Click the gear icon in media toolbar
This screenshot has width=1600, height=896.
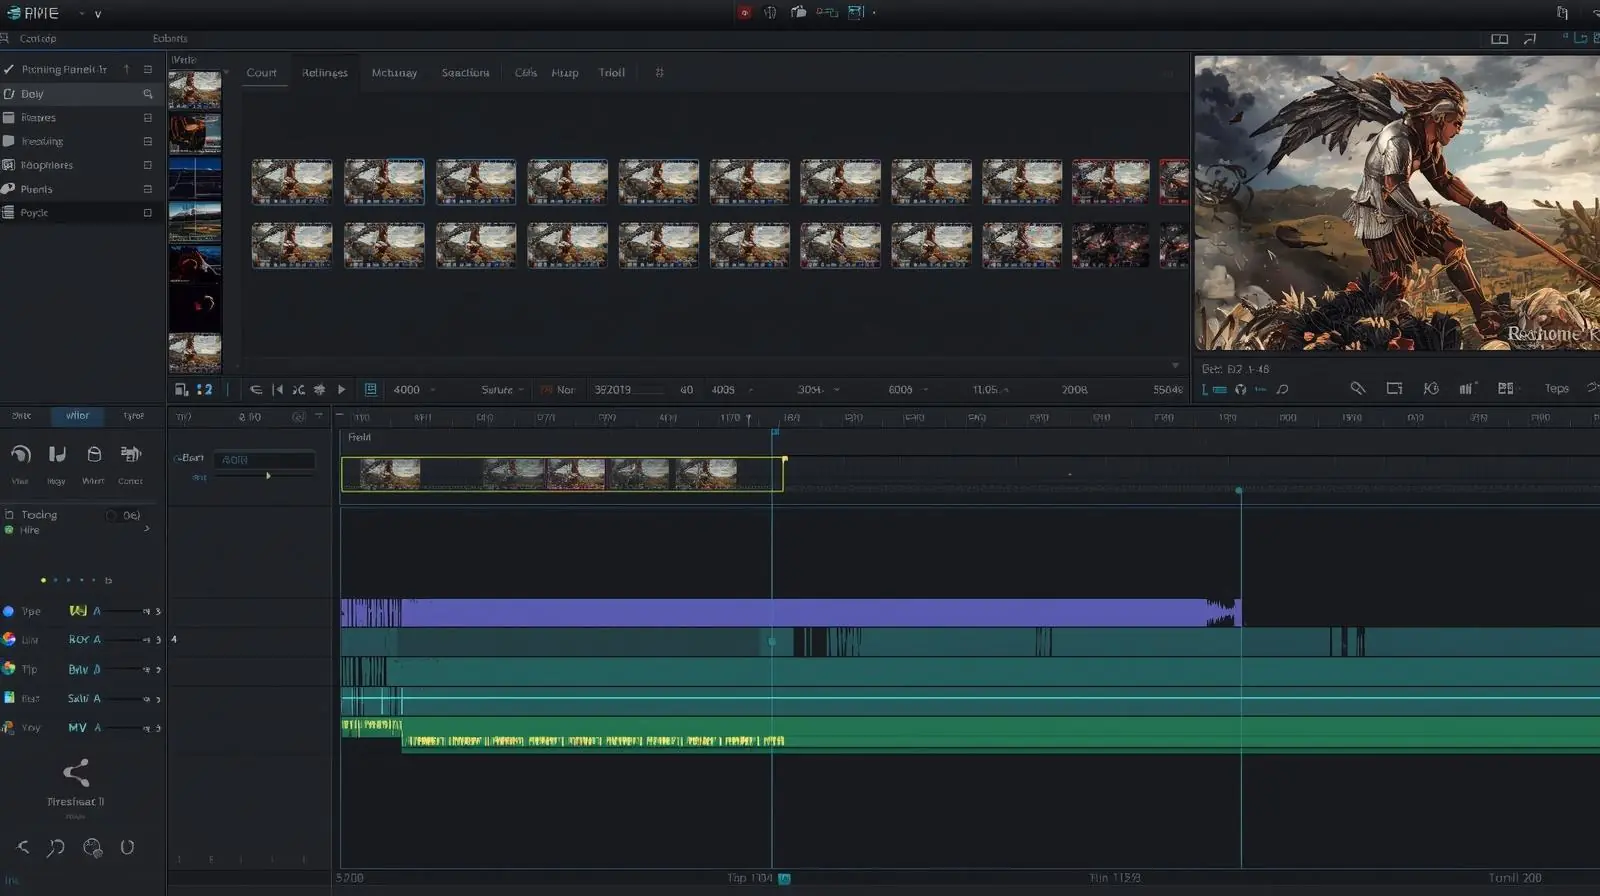coord(319,390)
